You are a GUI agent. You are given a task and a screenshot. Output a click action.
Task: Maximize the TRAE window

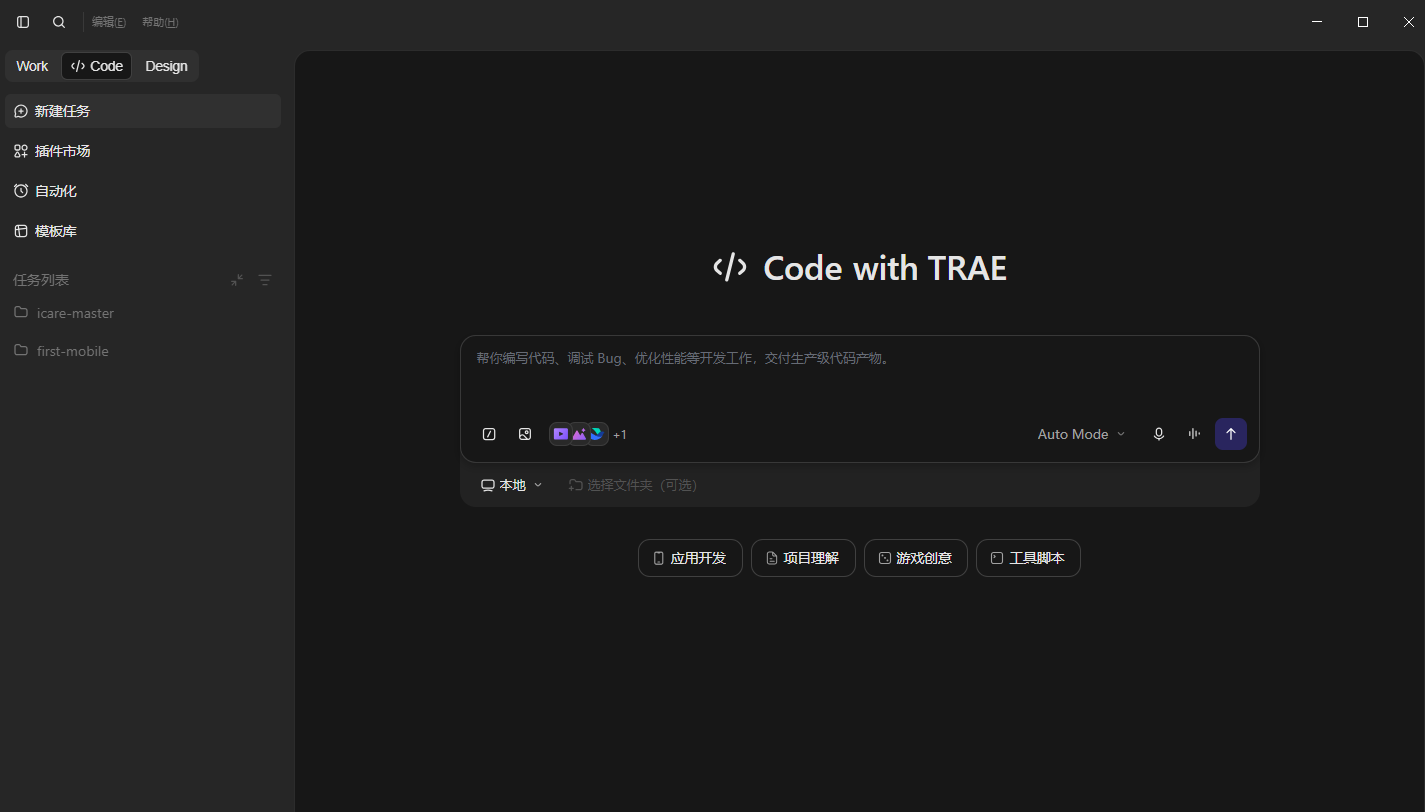point(1363,22)
